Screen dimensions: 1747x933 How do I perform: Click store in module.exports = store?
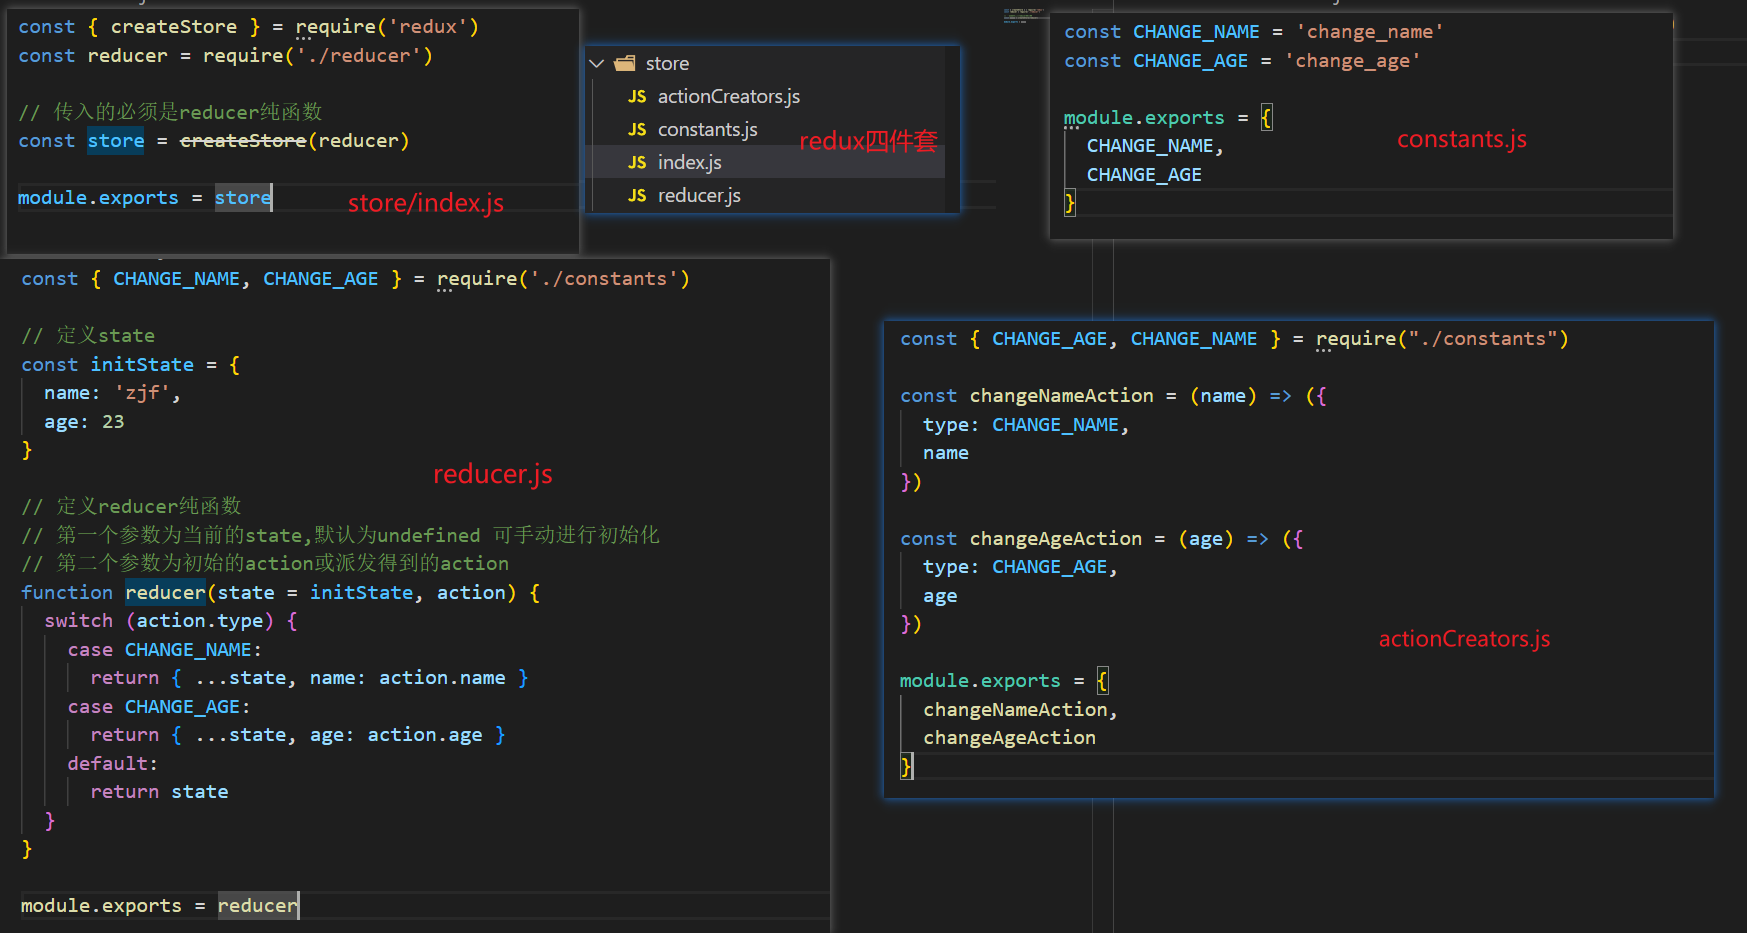pos(243,198)
